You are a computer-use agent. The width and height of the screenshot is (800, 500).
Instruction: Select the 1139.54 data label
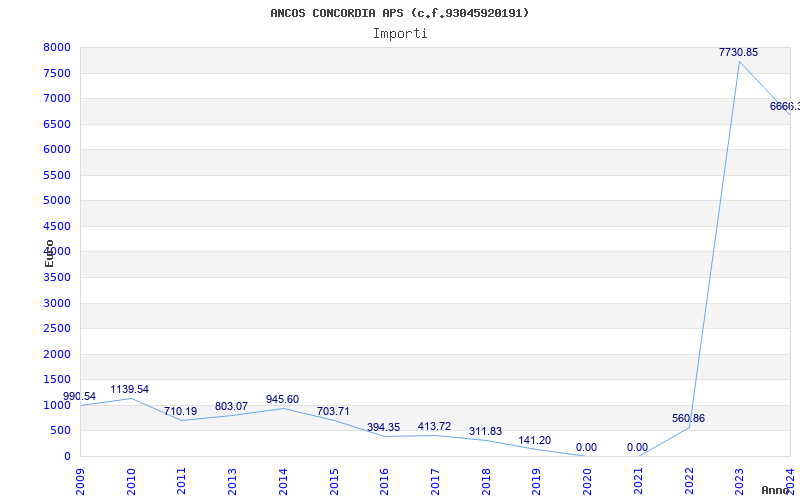130,389
